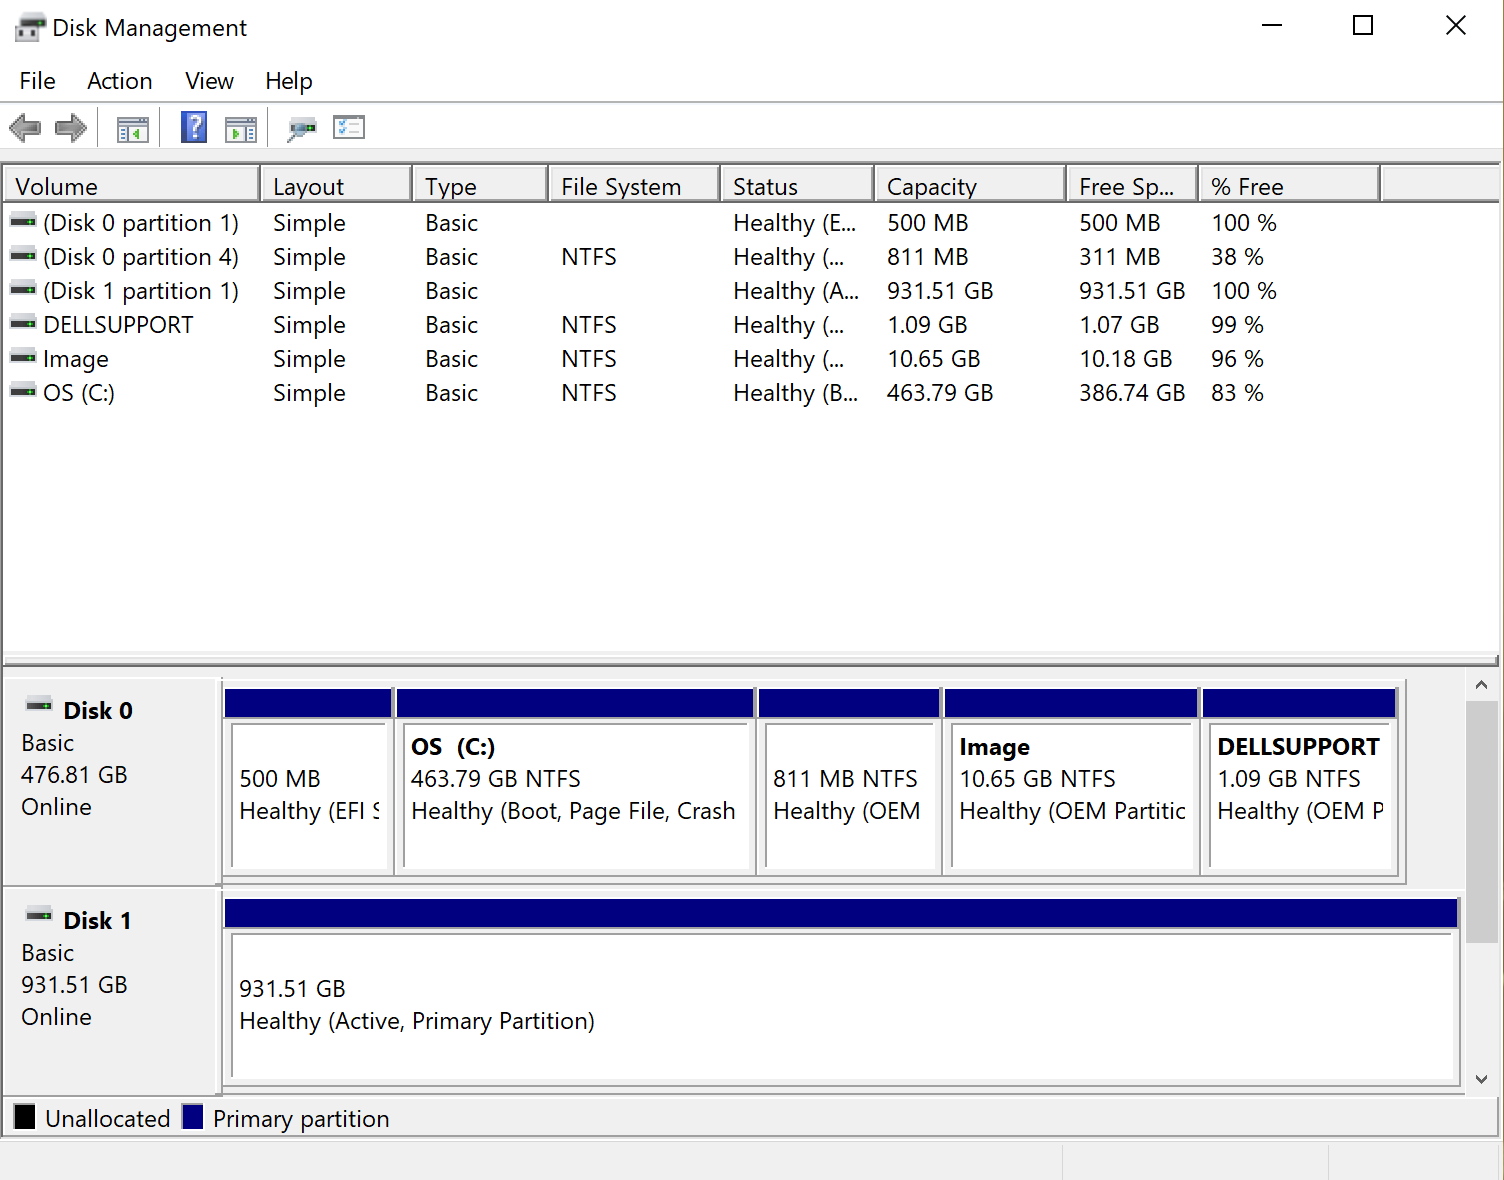Select the OS (C:) volume name in list
The image size is (1504, 1180).
click(x=79, y=393)
